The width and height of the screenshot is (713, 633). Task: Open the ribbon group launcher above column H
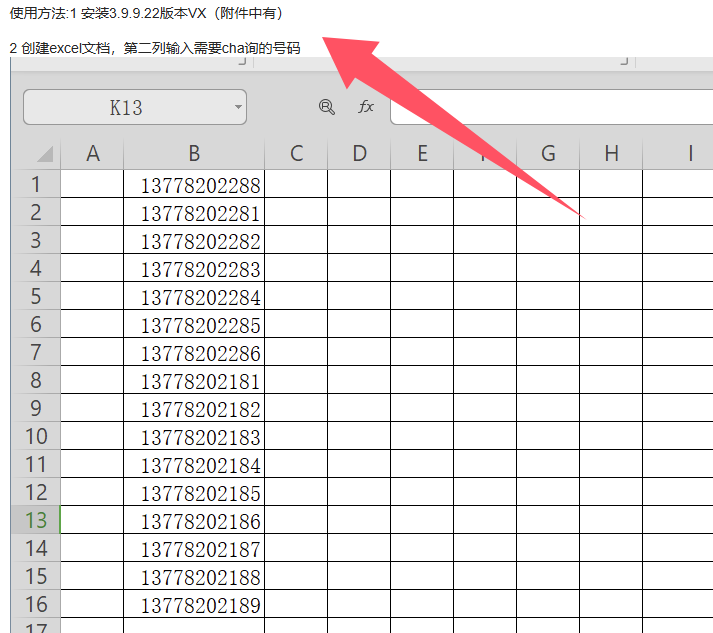point(624,62)
